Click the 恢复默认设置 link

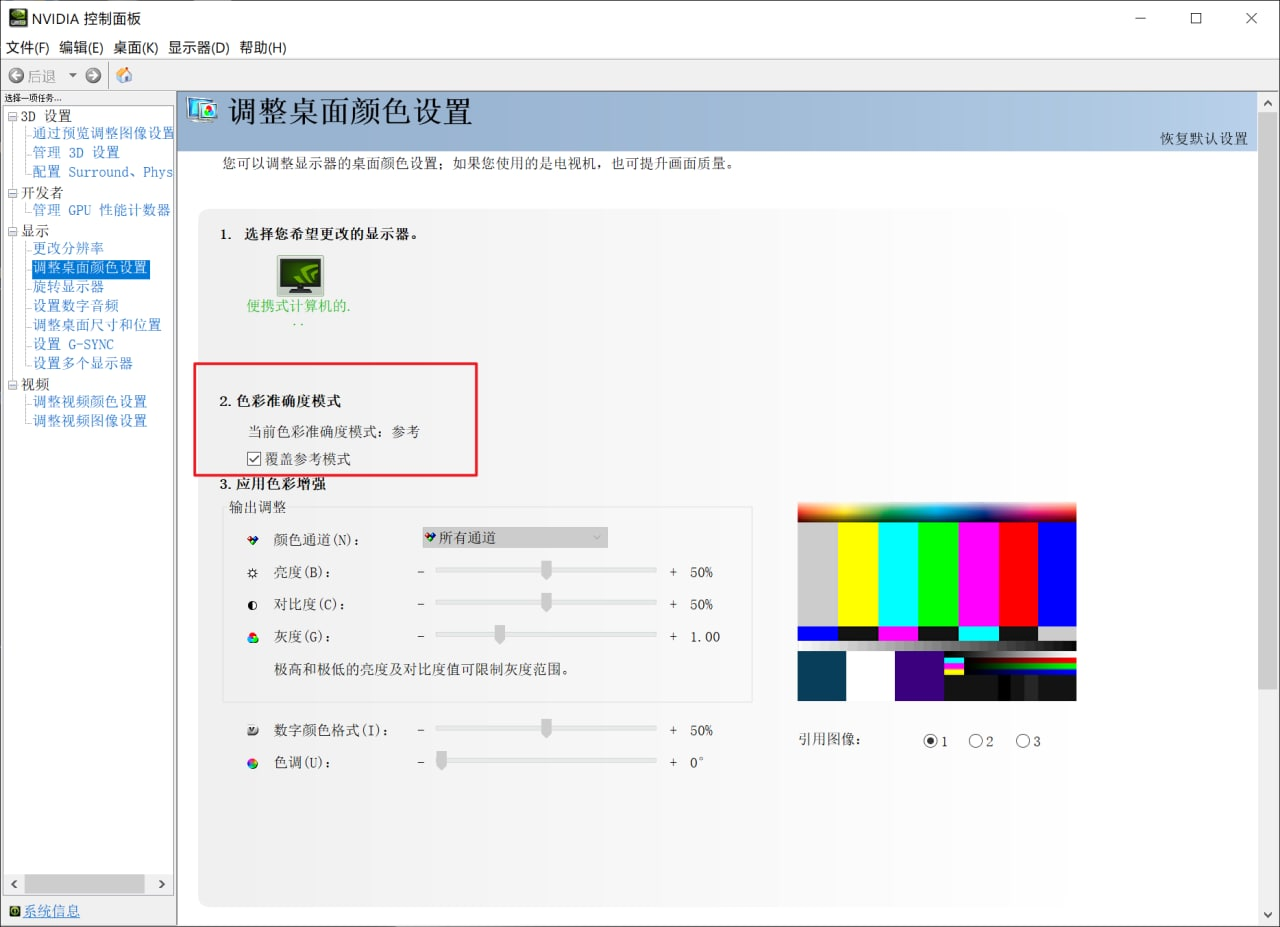[x=1204, y=139]
